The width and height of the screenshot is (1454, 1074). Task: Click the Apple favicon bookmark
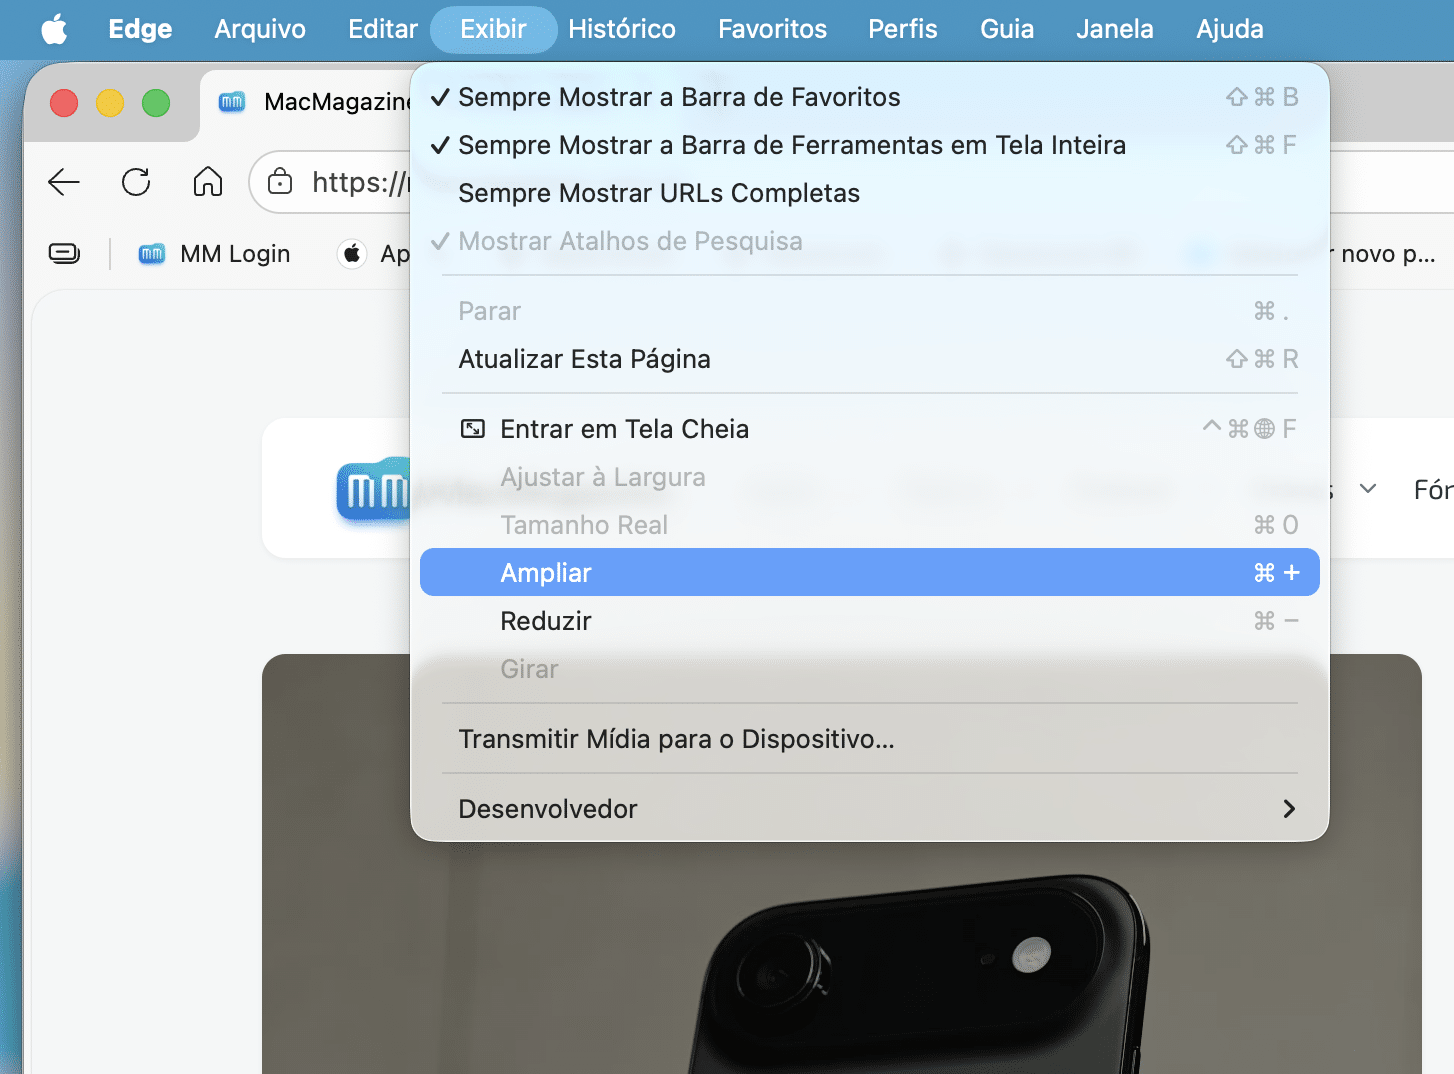(352, 254)
